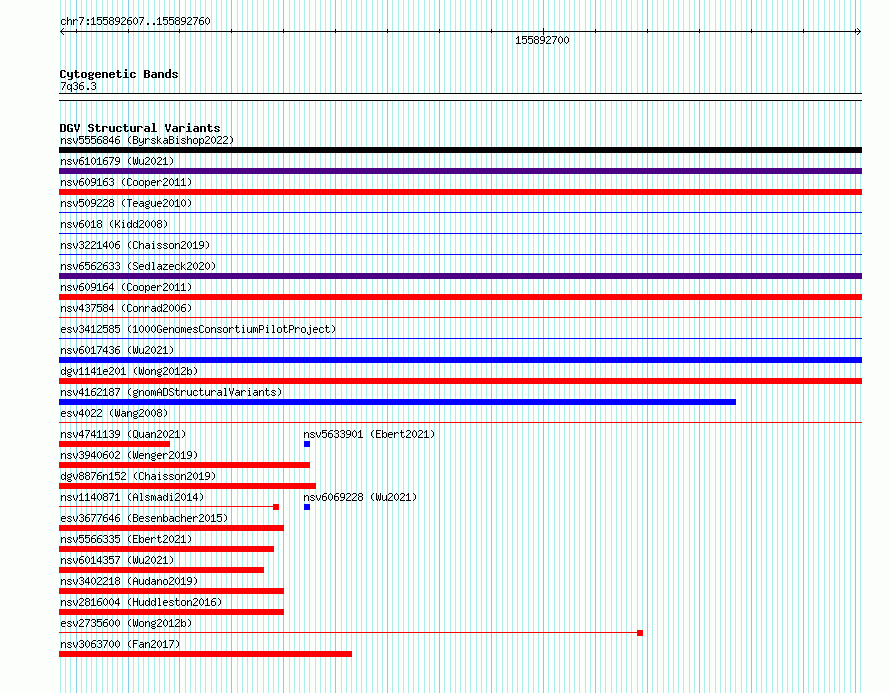This screenshot has width=890, height=693.
Task: Click the nsv5556846 (ByrskaBishop2022) label
Action: click(x=147, y=140)
